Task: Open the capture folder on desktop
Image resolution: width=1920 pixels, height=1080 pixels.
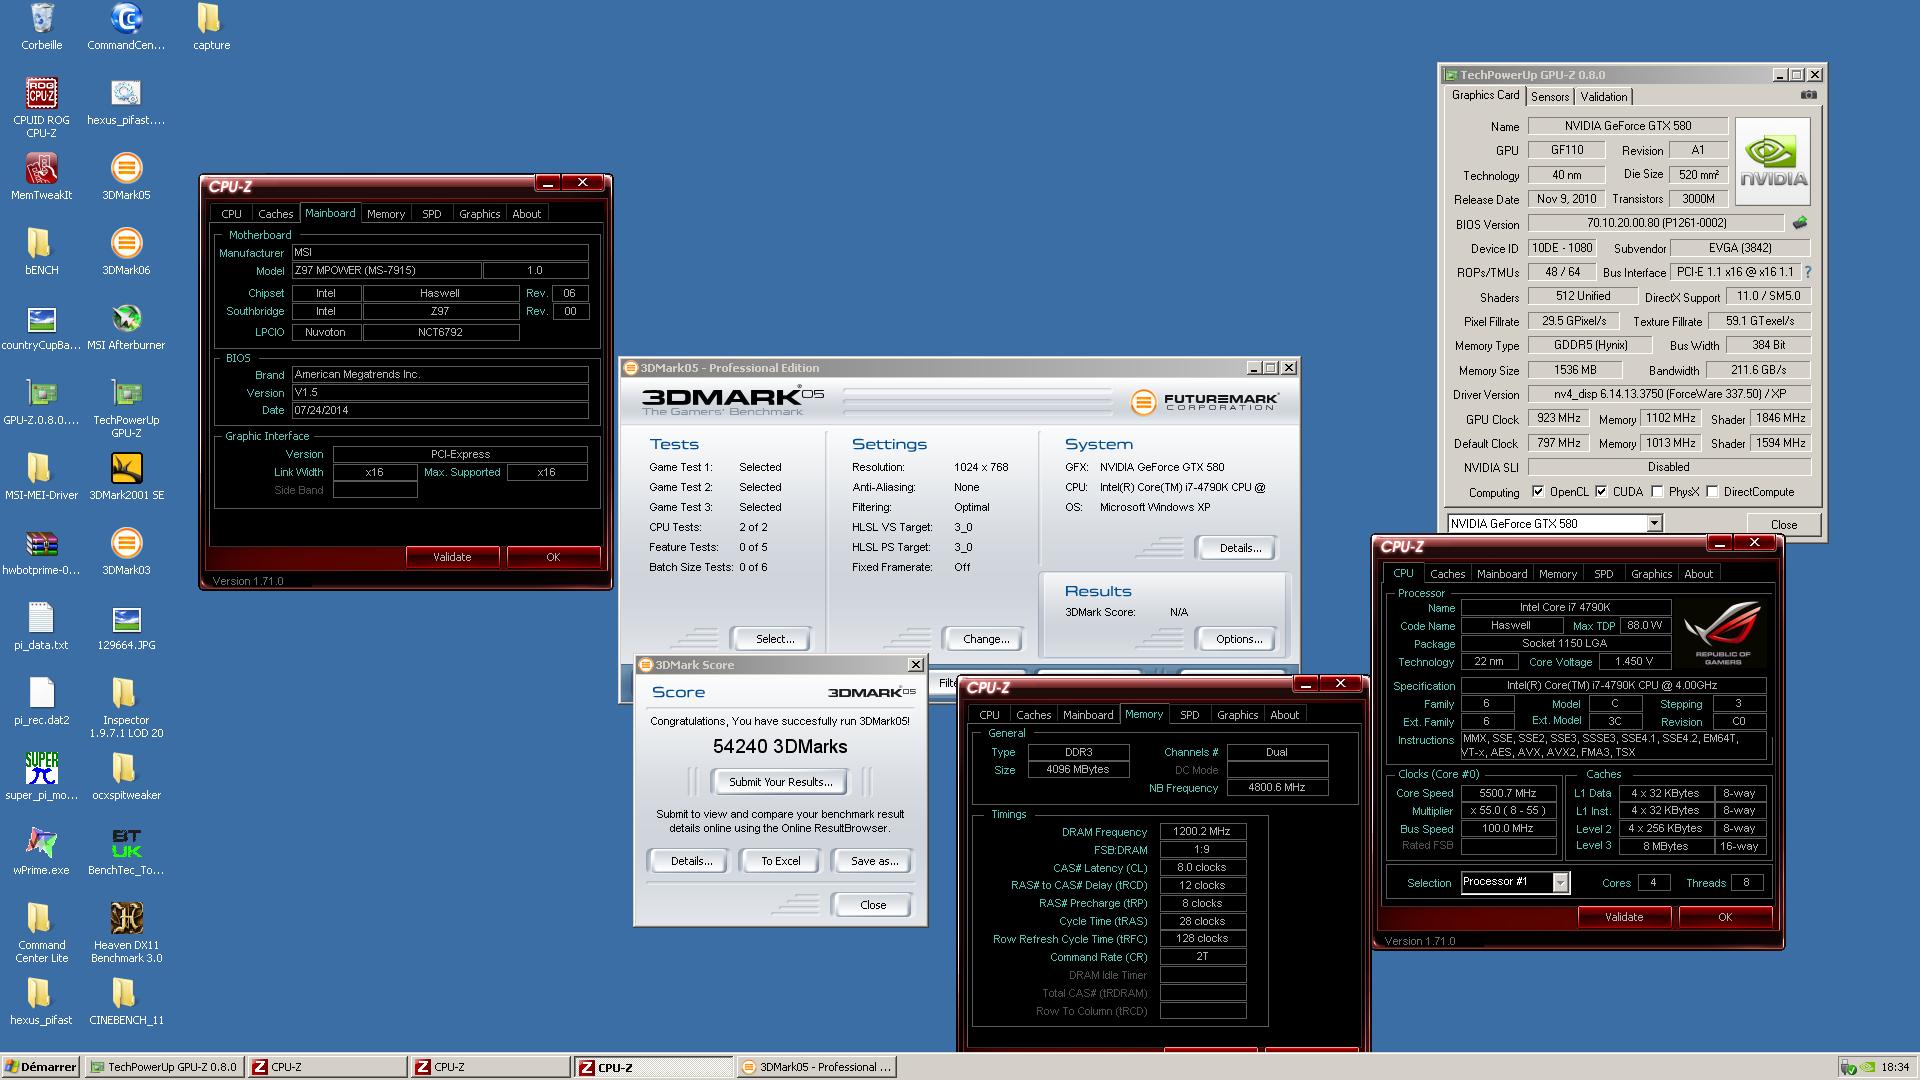Action: (210, 19)
